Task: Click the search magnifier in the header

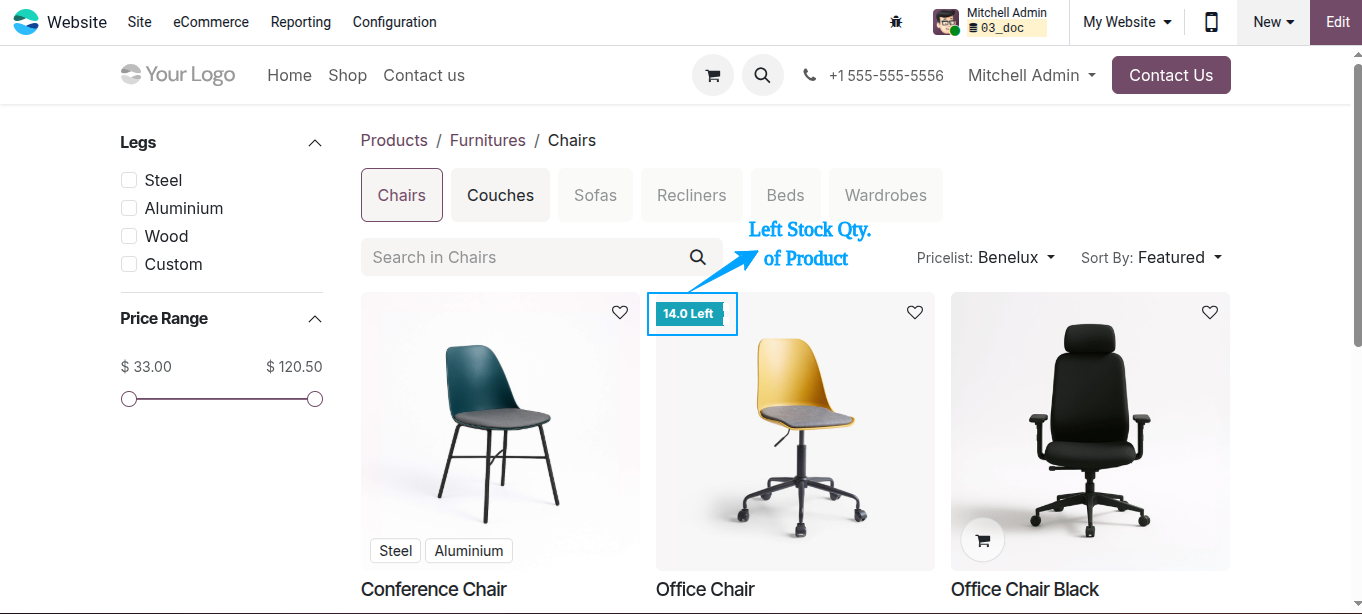Action: (763, 75)
